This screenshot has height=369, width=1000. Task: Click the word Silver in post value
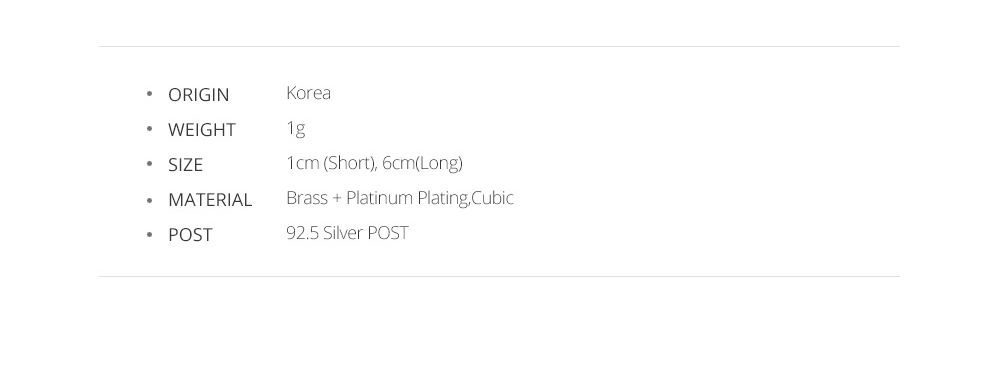pyautogui.click(x=343, y=233)
